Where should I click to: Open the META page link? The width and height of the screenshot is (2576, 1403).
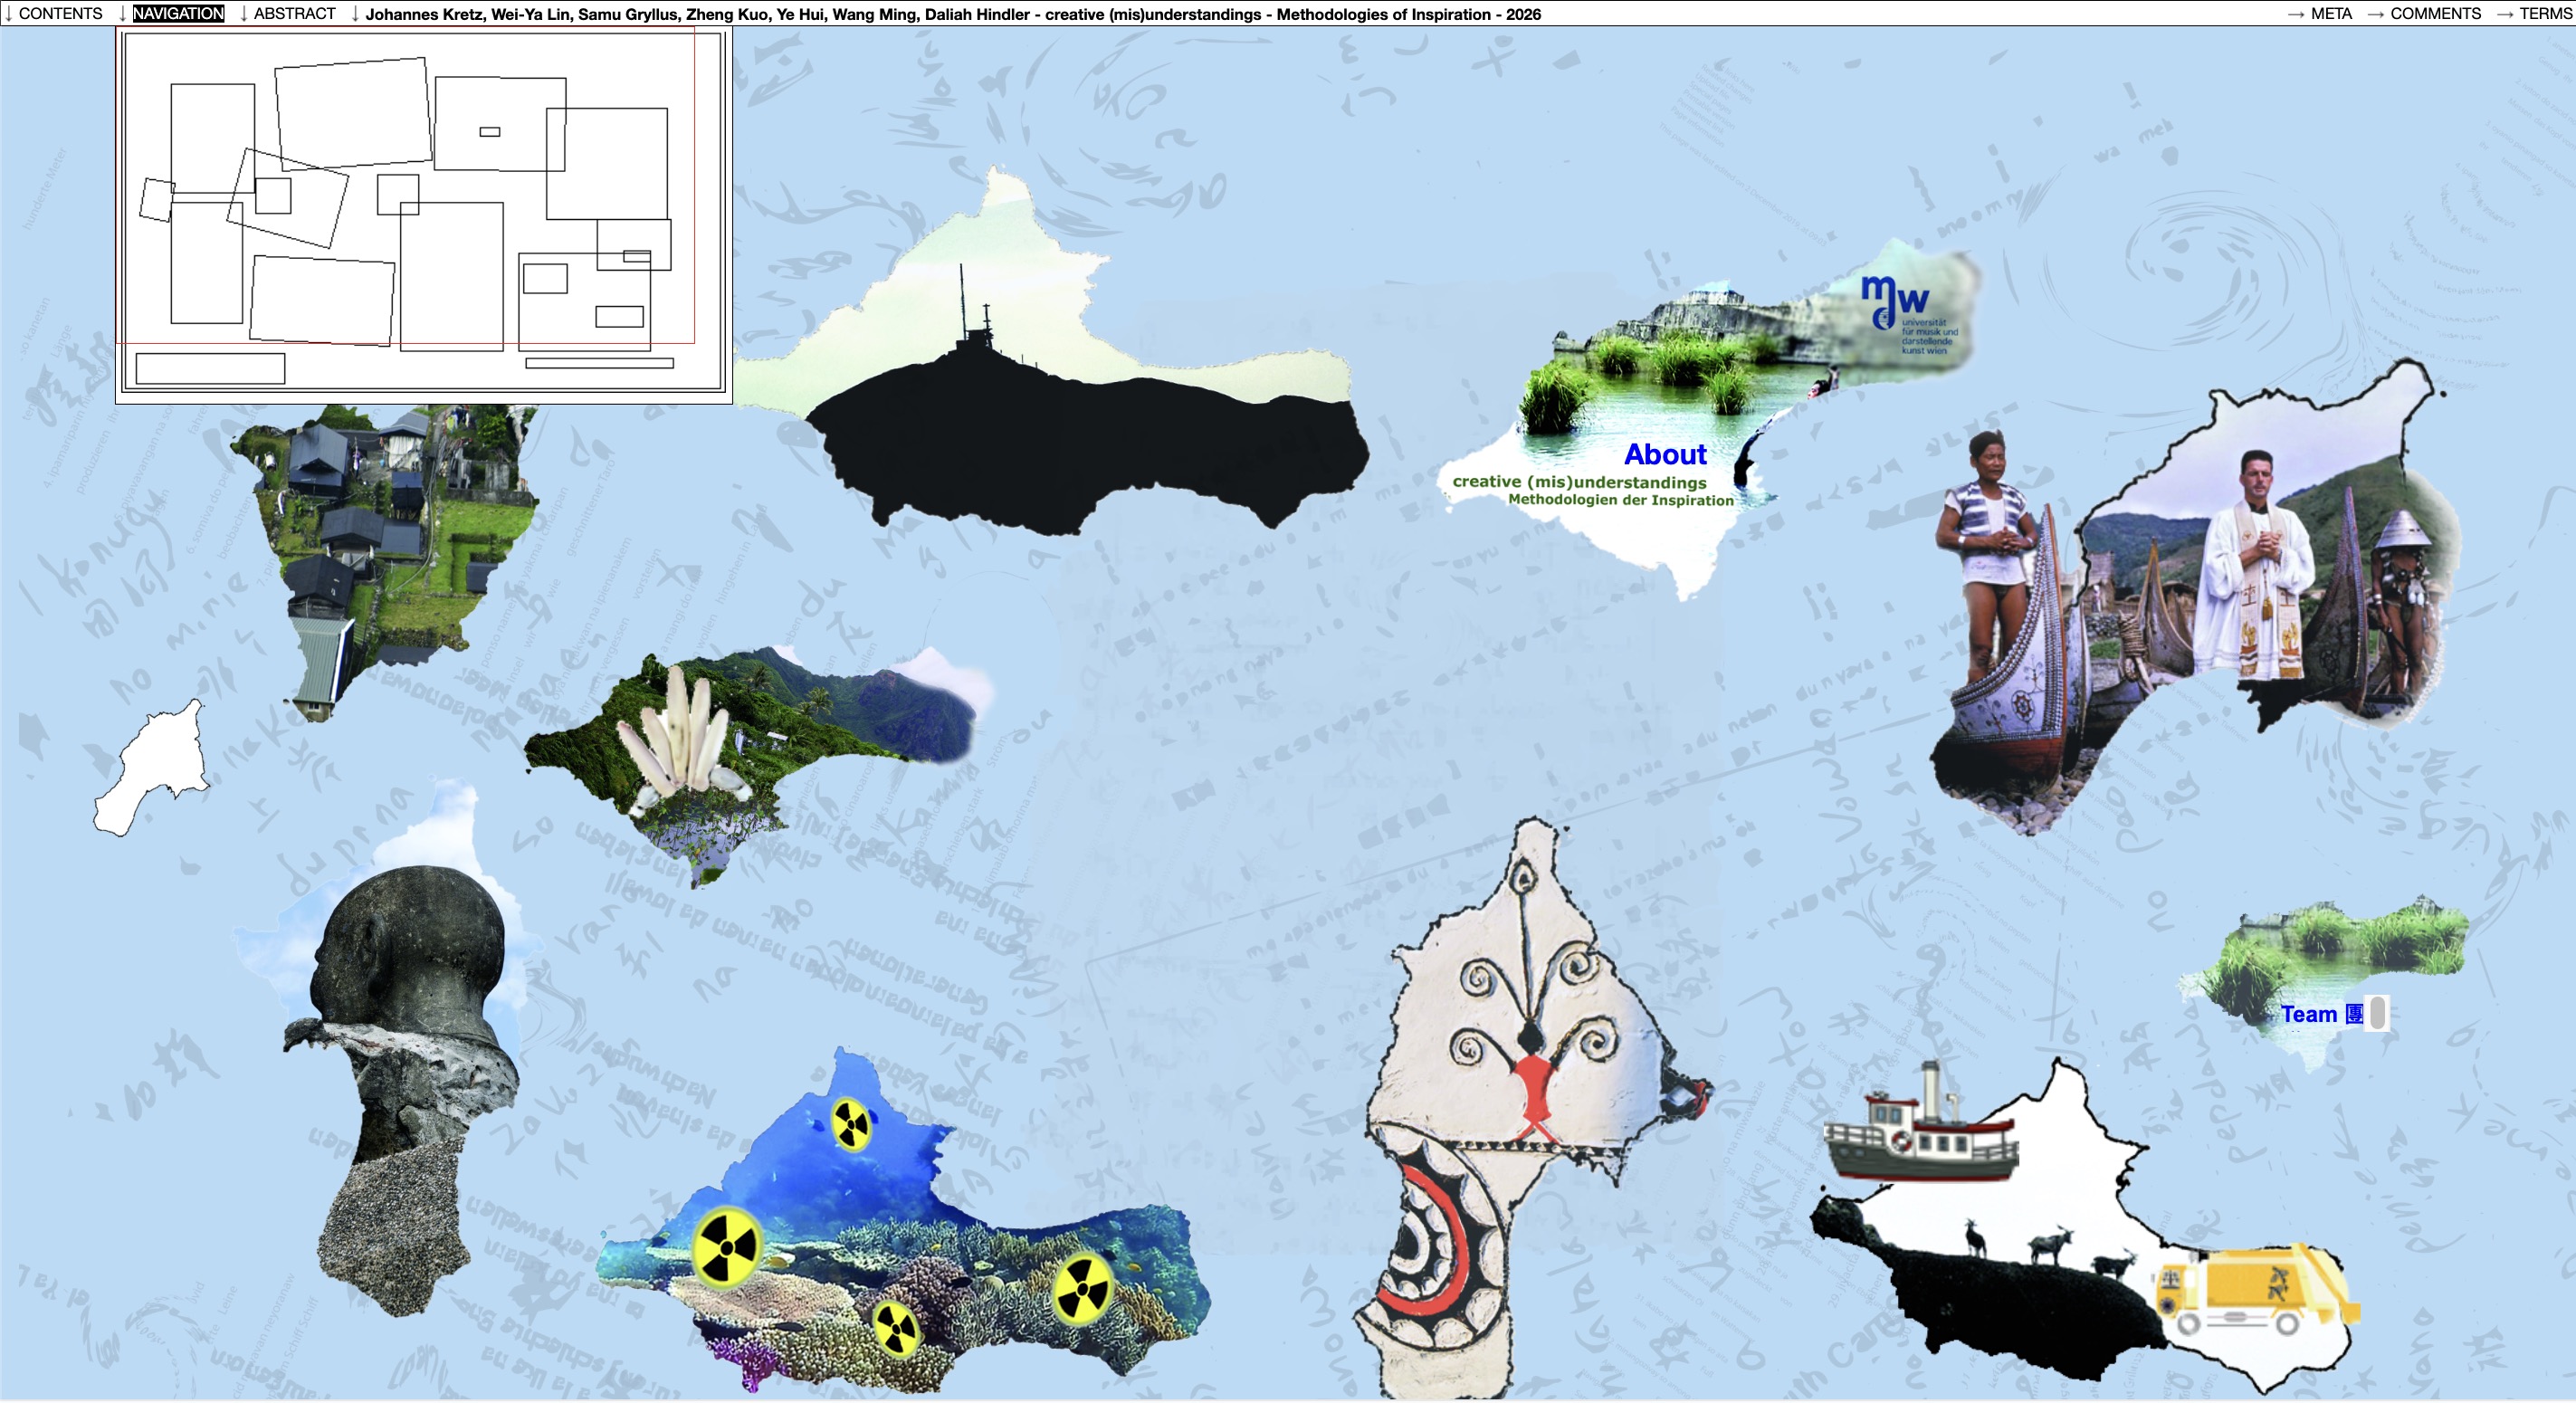point(2330,13)
